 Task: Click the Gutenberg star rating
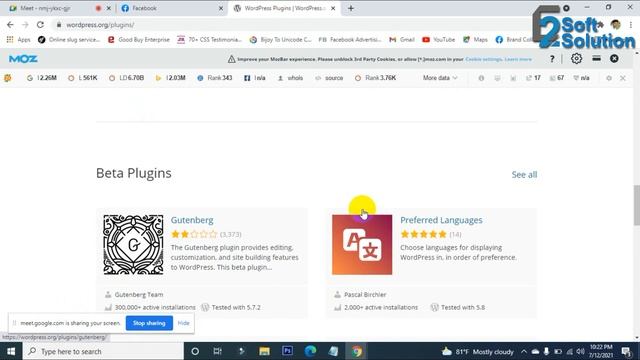point(194,234)
